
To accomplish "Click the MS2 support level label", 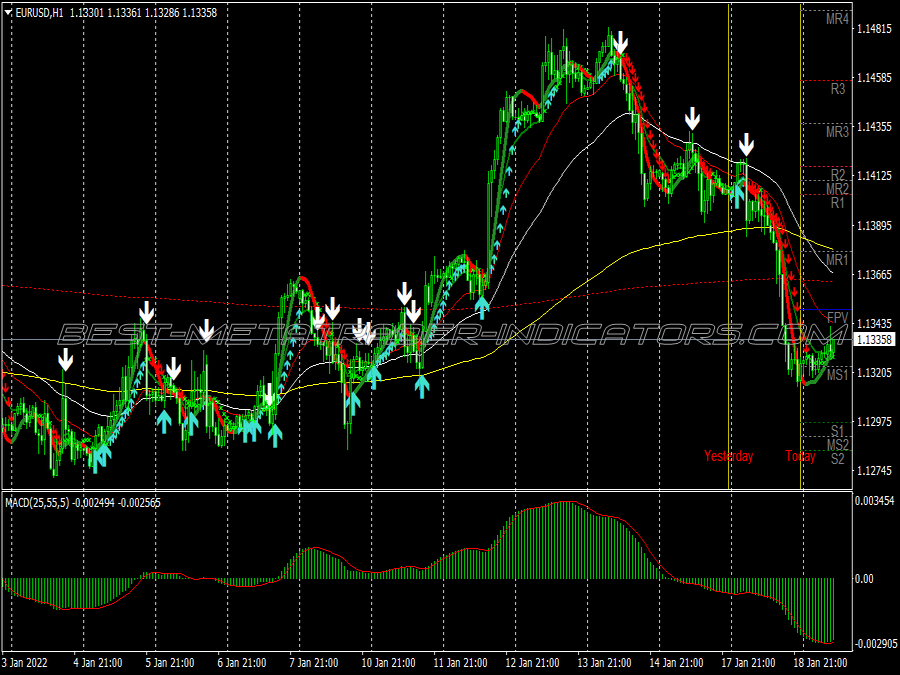I will pyautogui.click(x=838, y=445).
